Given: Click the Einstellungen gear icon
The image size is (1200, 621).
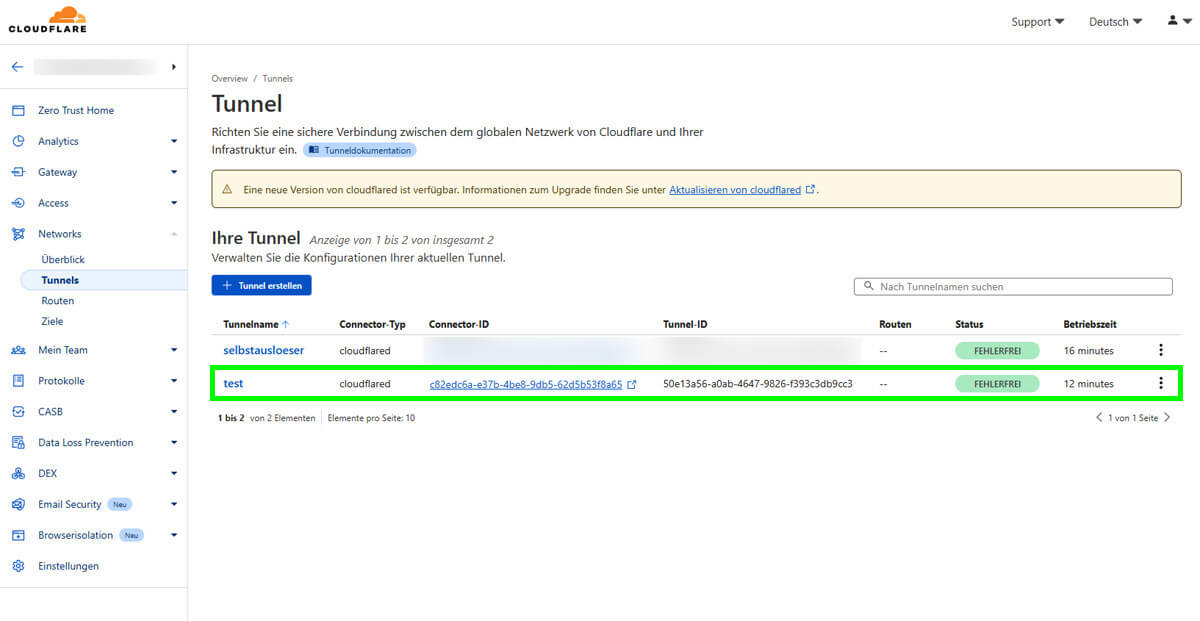Looking at the screenshot, I should 18,566.
